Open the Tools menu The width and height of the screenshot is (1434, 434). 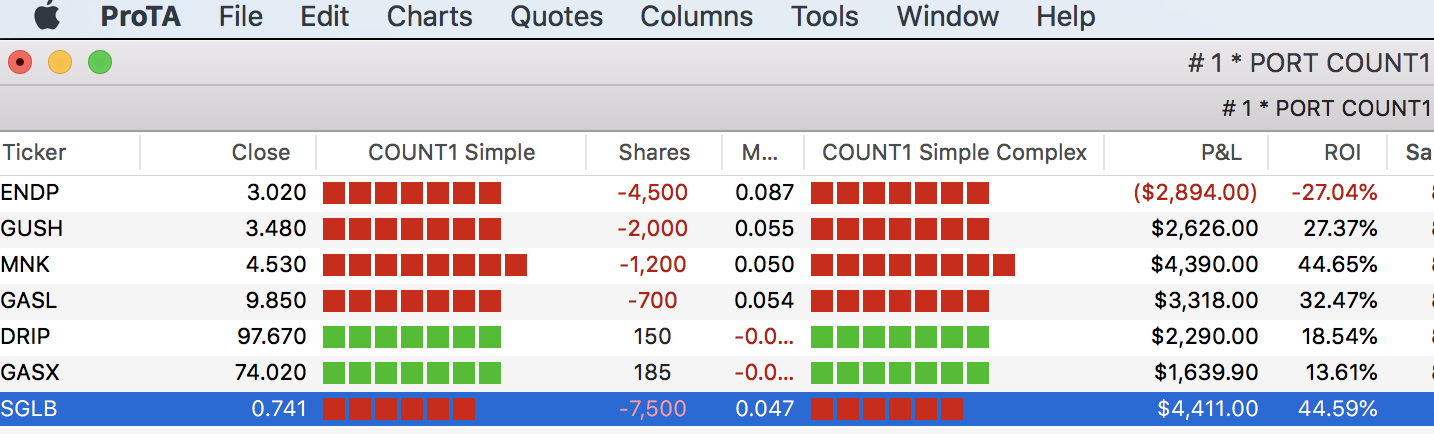pyautogui.click(x=825, y=17)
